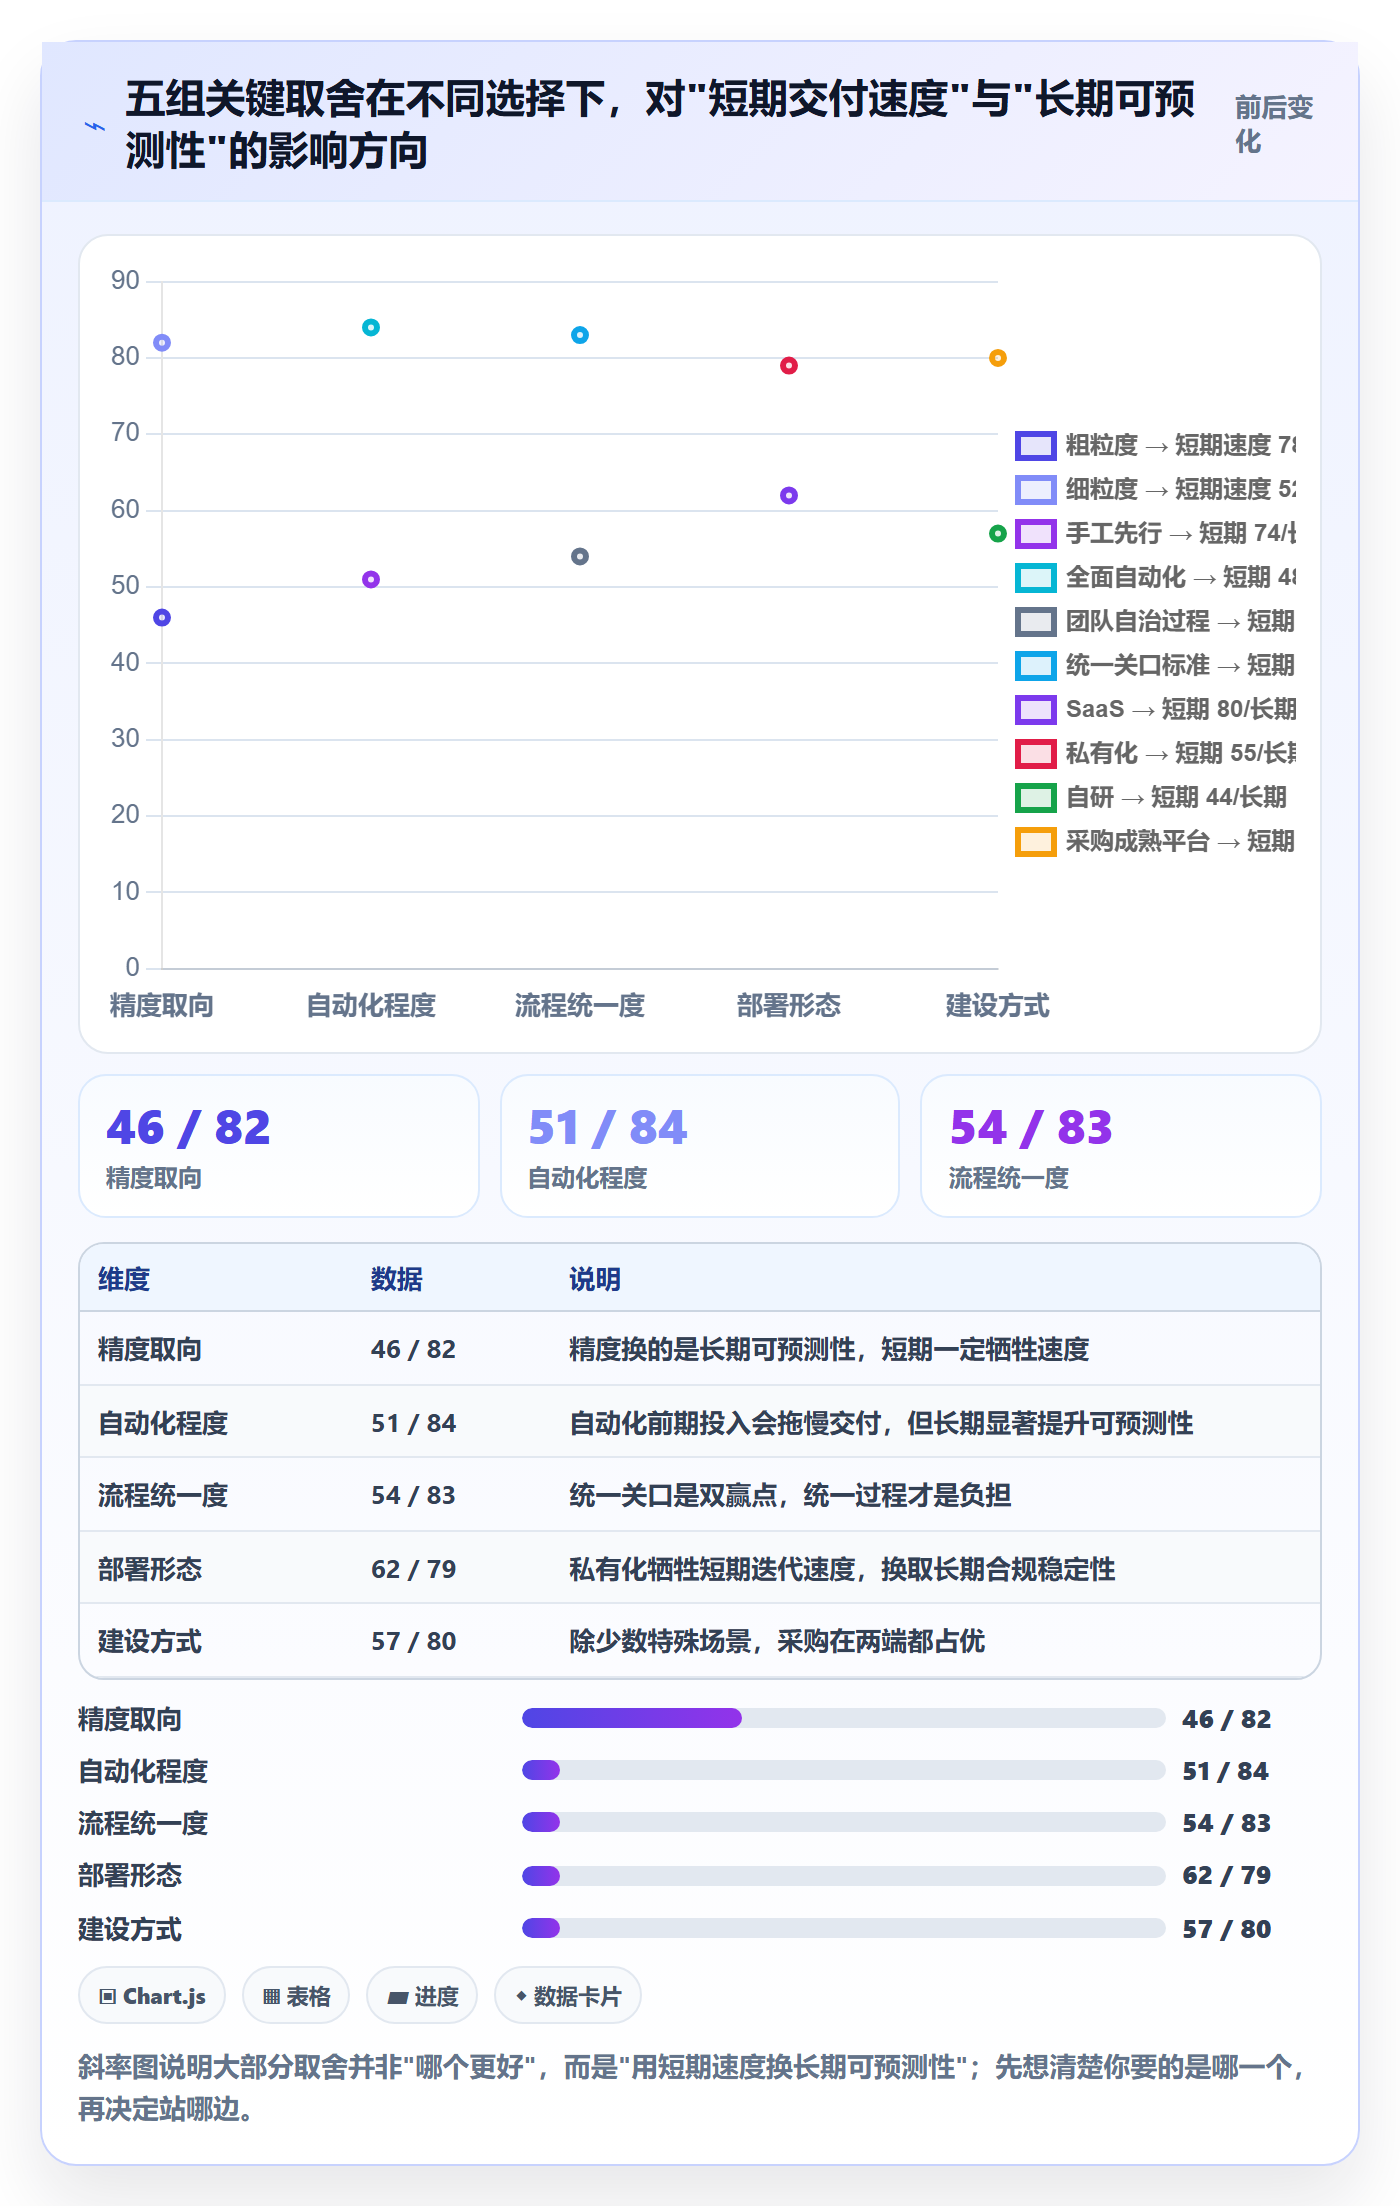Viewport: 1400px width, 2206px height.
Task: Click the 维度 table column header
Action: pos(124,1279)
